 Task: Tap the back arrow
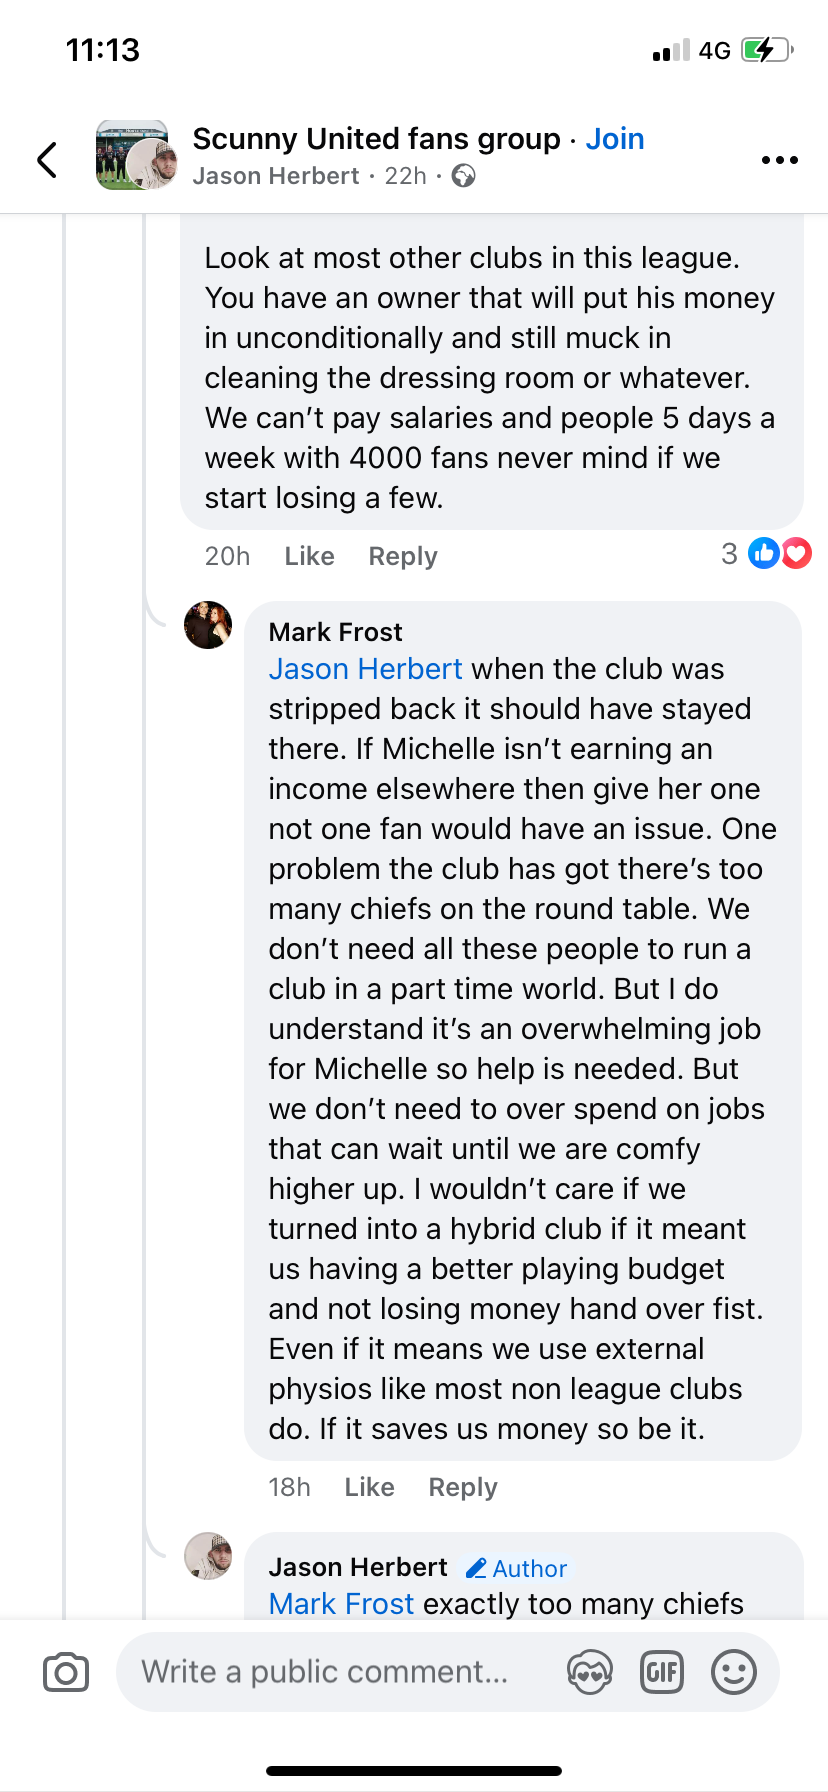coord(47,159)
